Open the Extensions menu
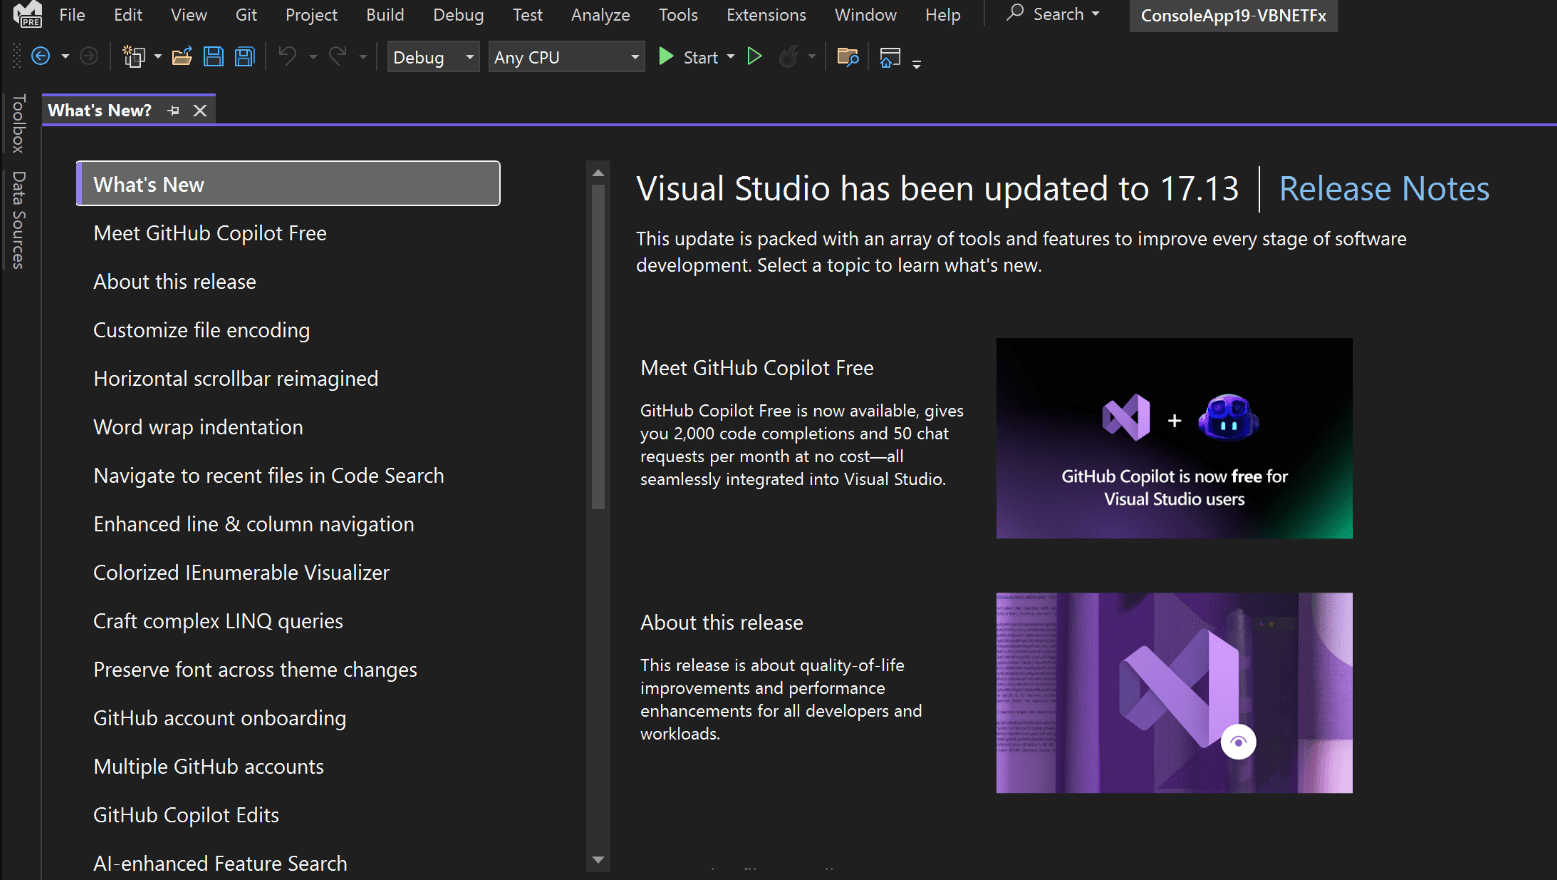The width and height of the screenshot is (1557, 880). click(766, 15)
